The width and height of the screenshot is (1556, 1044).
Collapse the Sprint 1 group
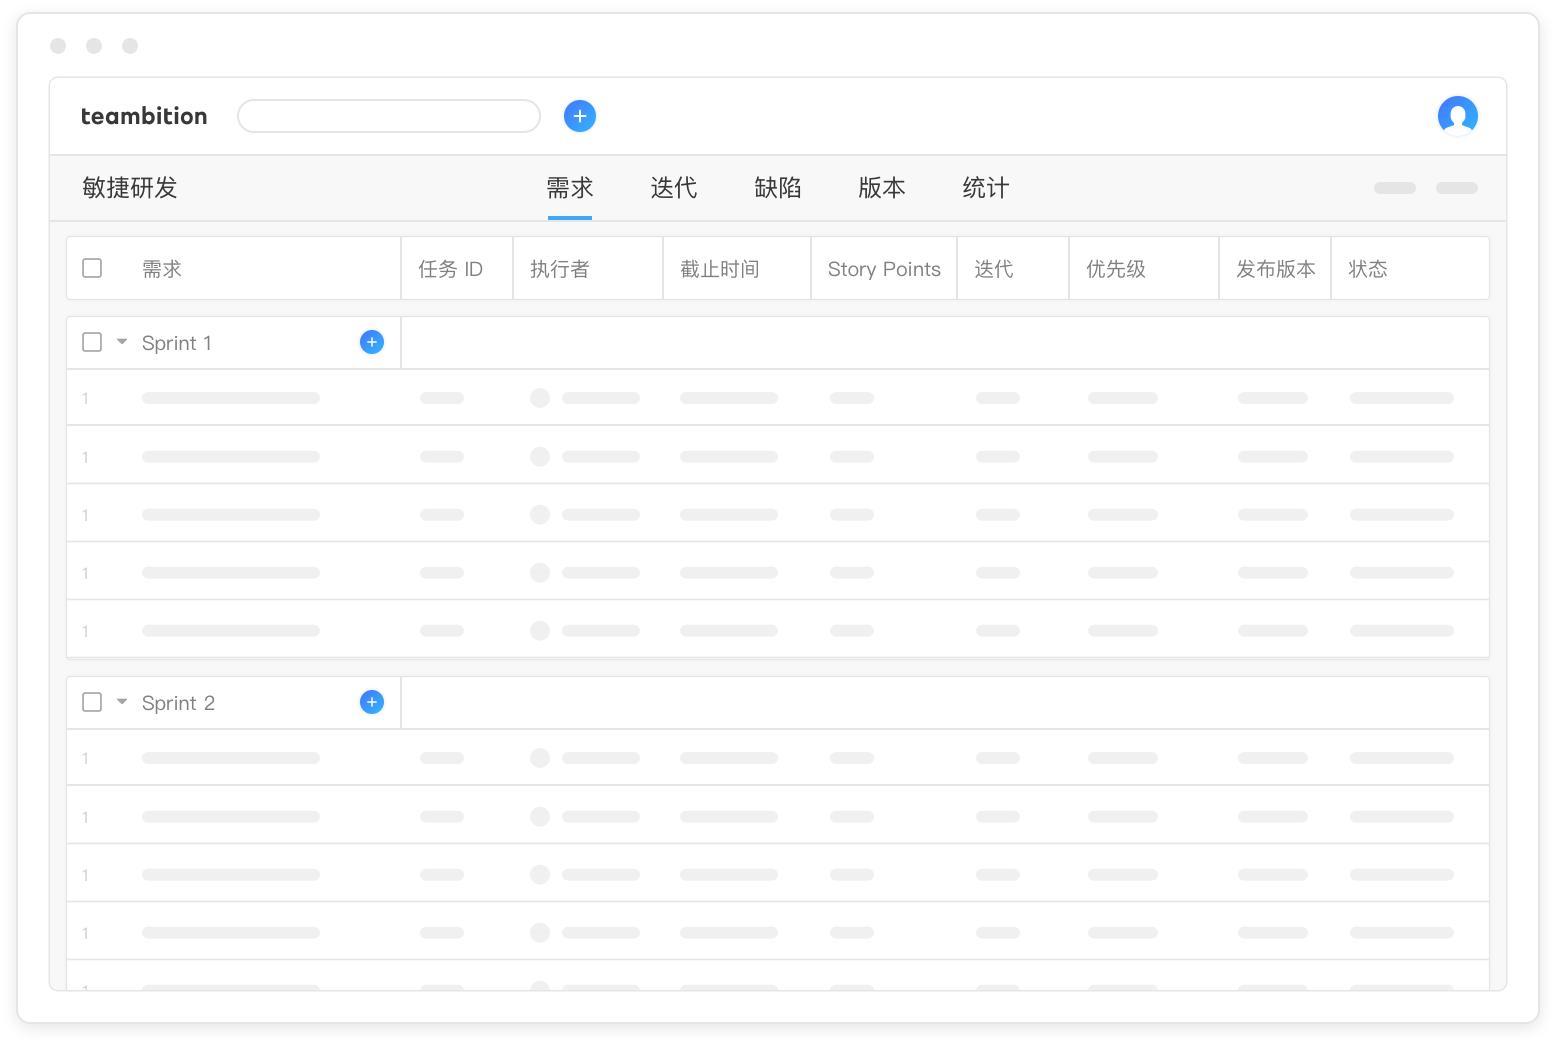point(122,342)
